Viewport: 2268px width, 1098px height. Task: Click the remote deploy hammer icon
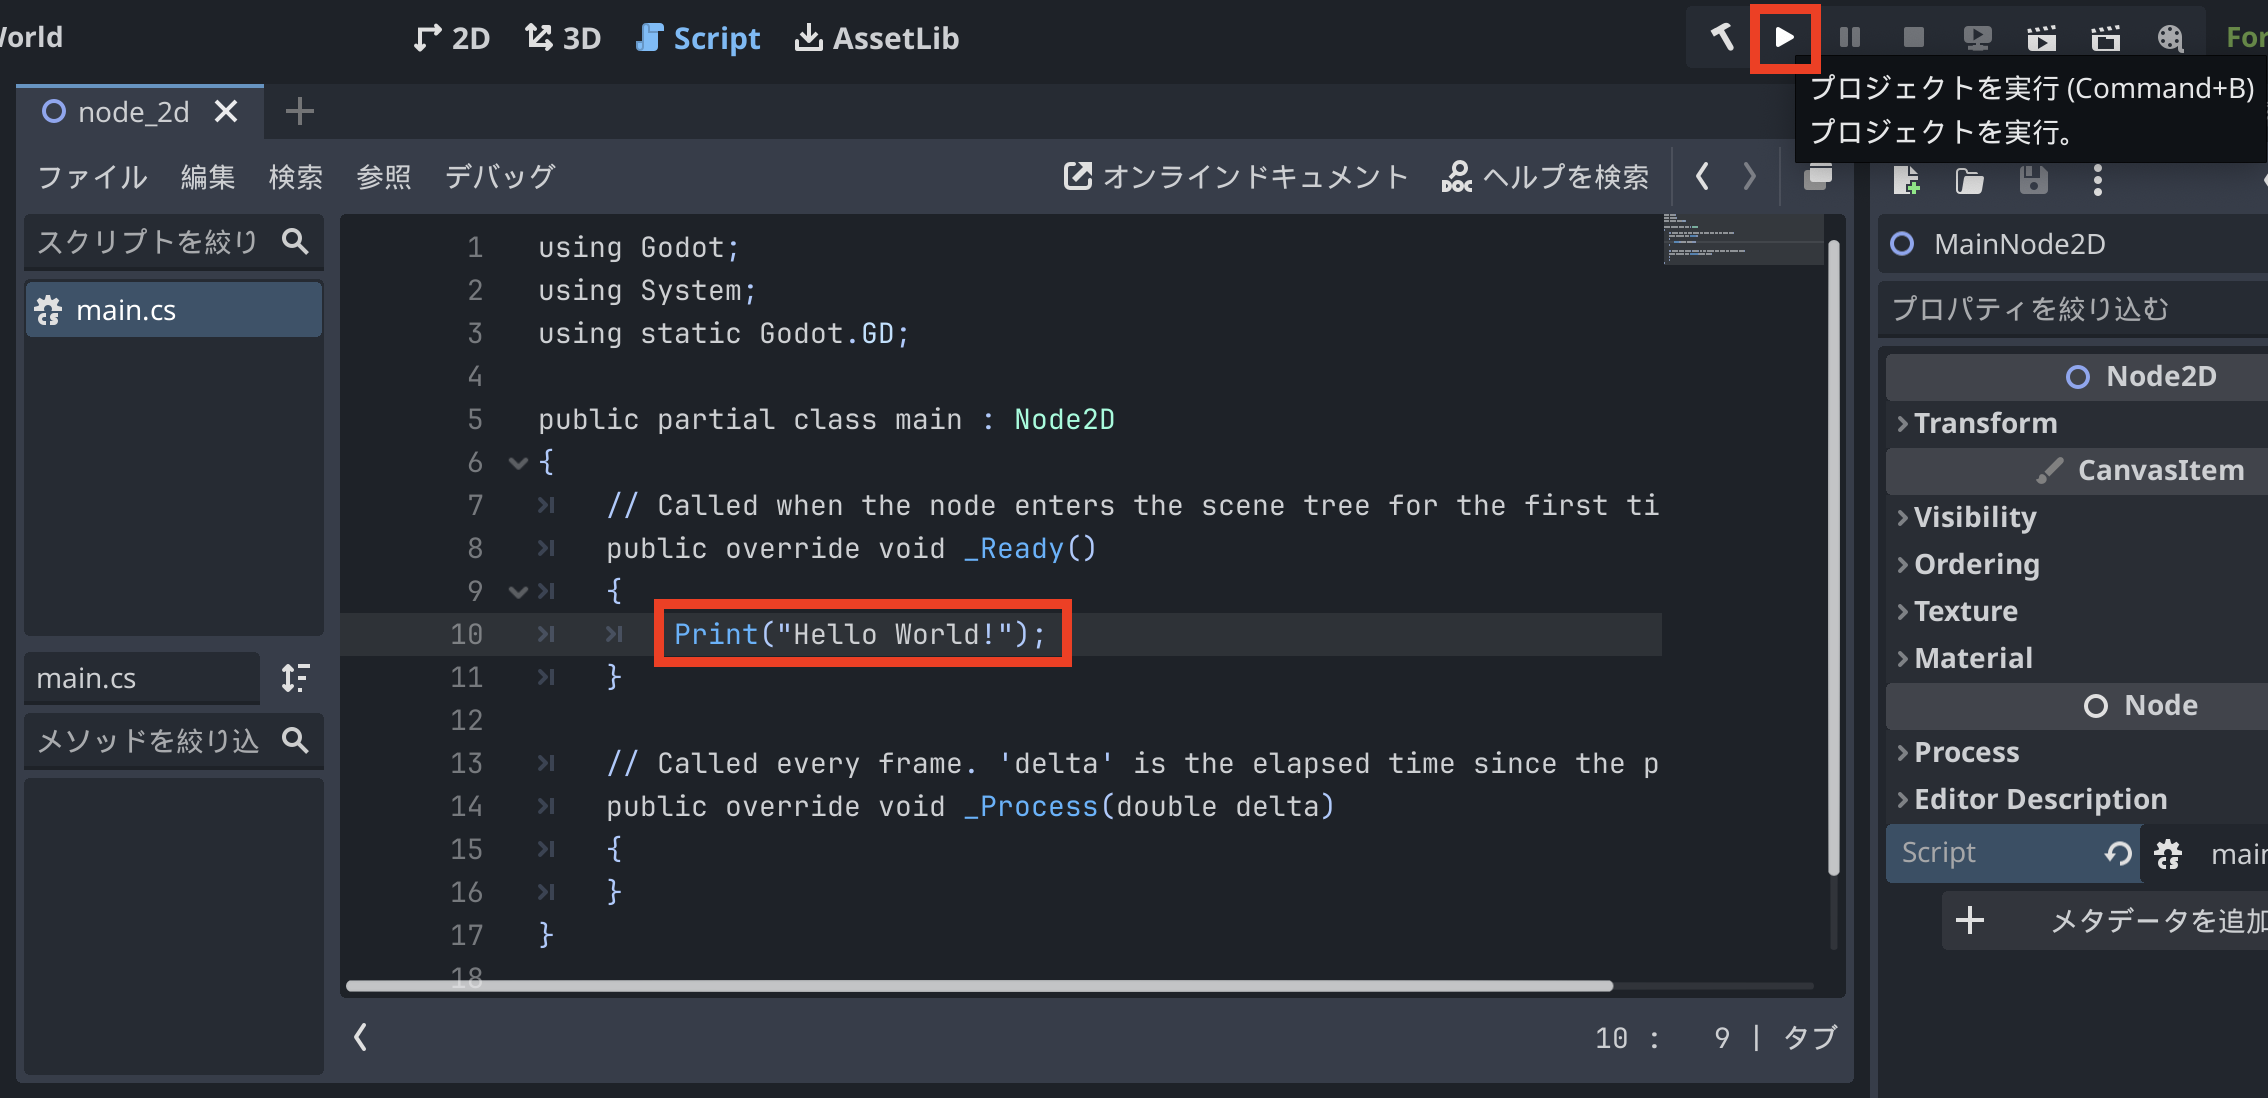(1722, 37)
